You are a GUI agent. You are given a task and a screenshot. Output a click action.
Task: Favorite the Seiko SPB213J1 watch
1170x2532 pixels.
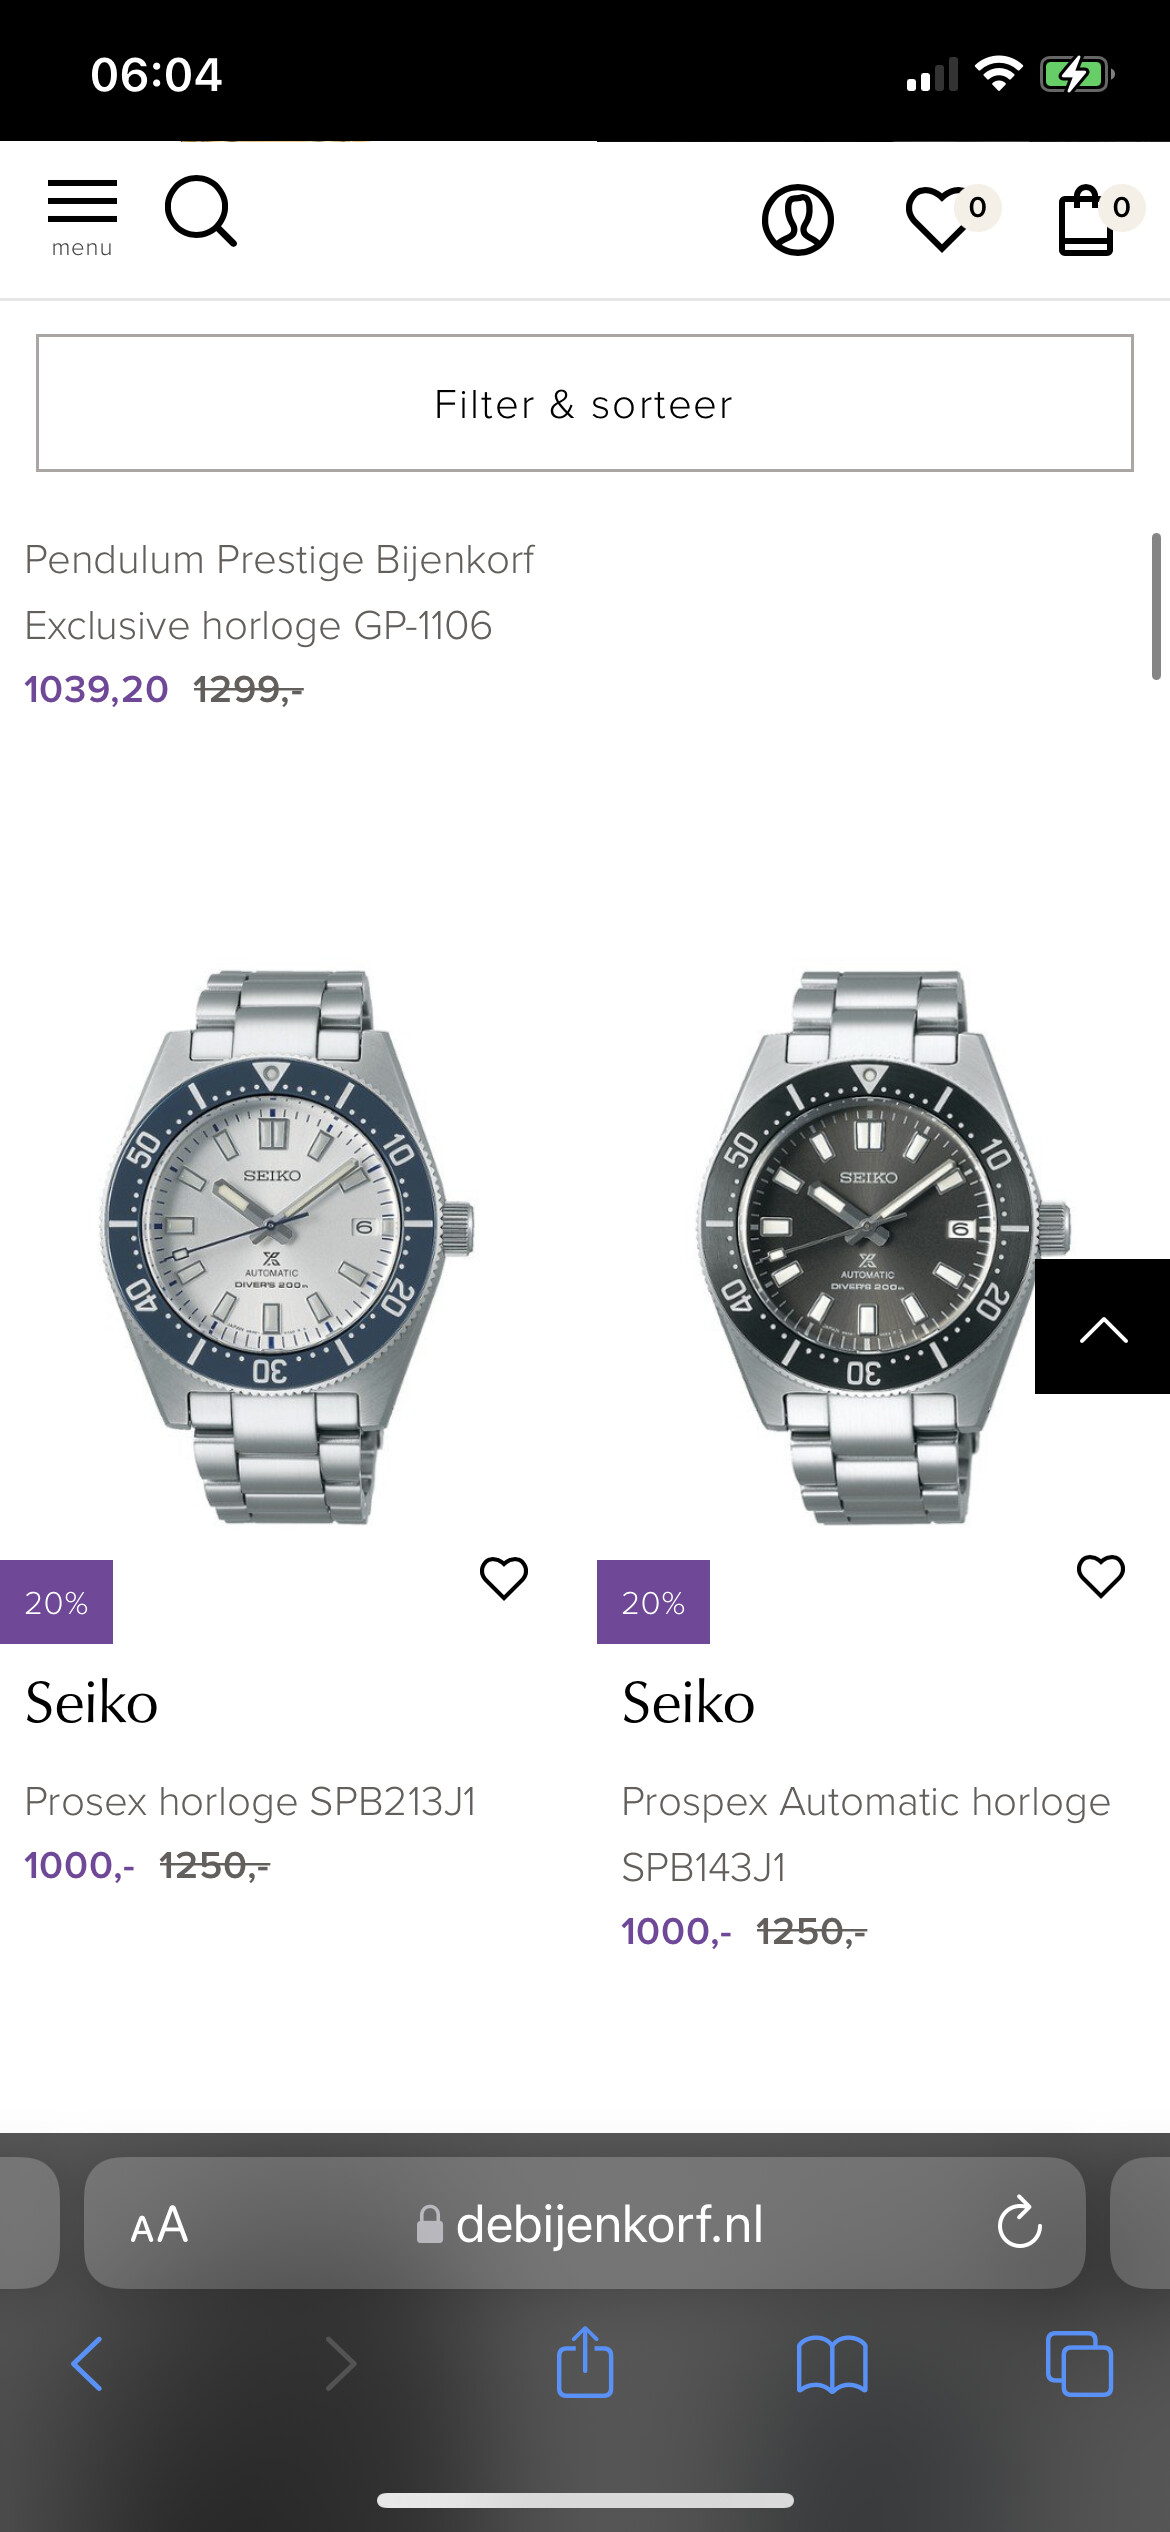pyautogui.click(x=503, y=1578)
